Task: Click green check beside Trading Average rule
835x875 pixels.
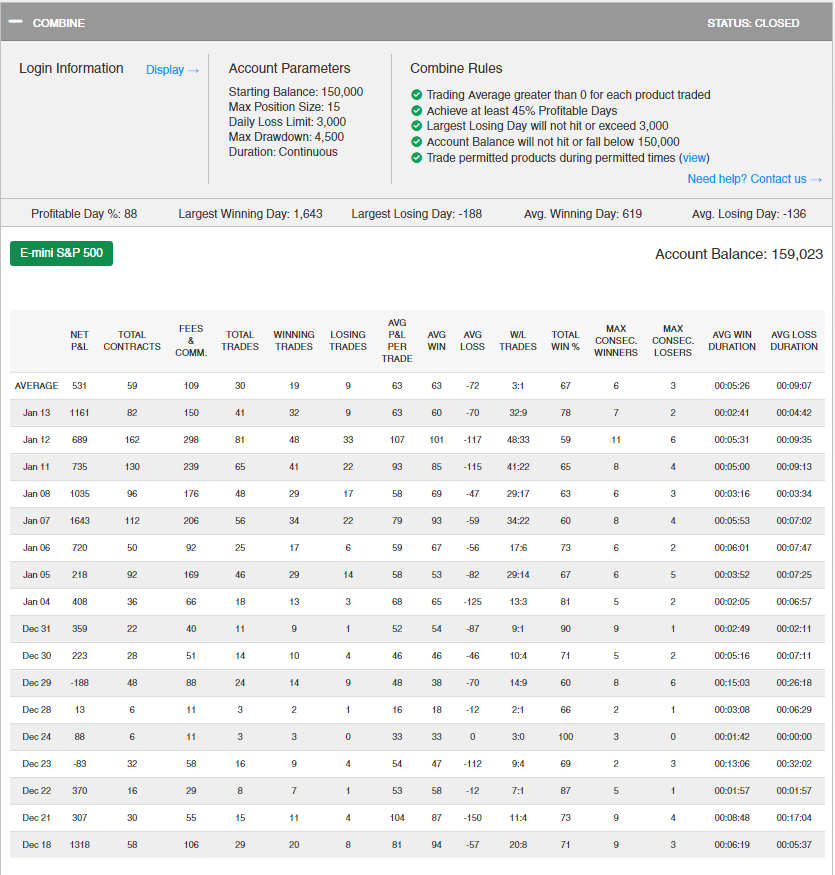Action: coord(417,95)
